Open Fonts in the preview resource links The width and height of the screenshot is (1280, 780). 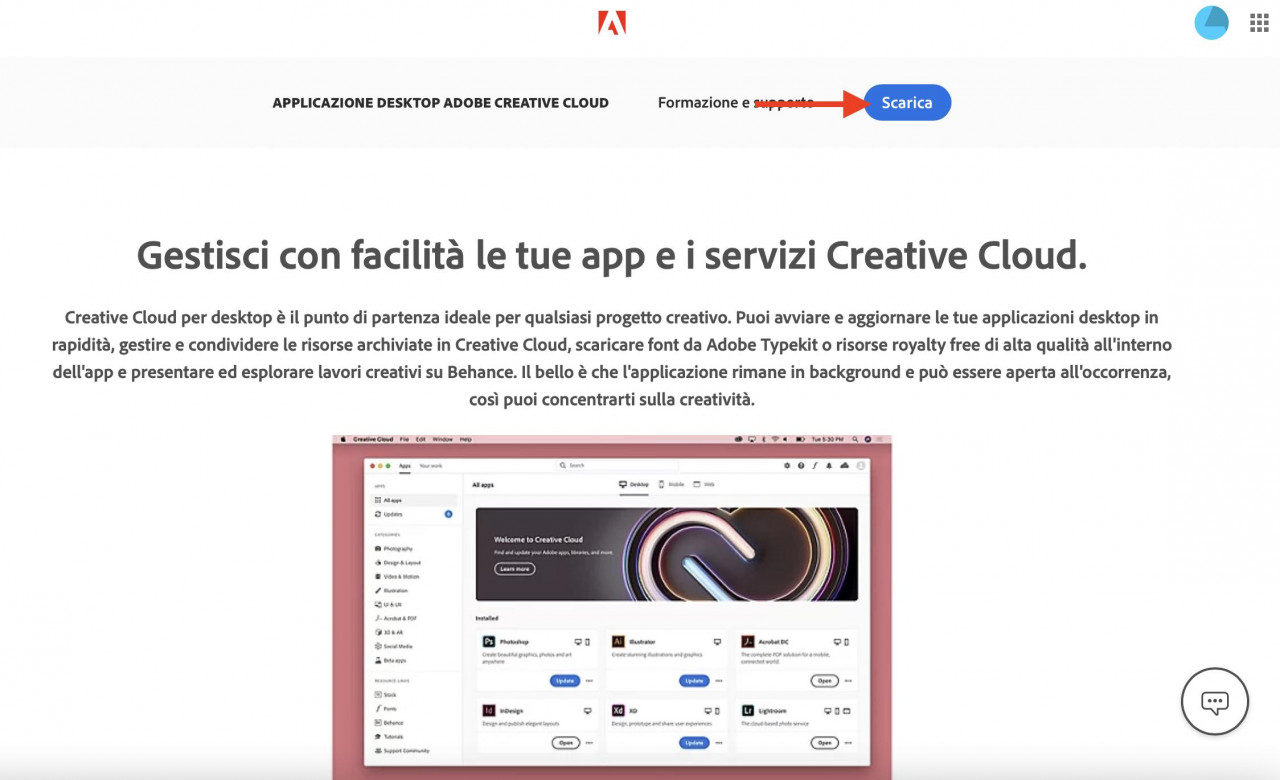click(x=385, y=708)
